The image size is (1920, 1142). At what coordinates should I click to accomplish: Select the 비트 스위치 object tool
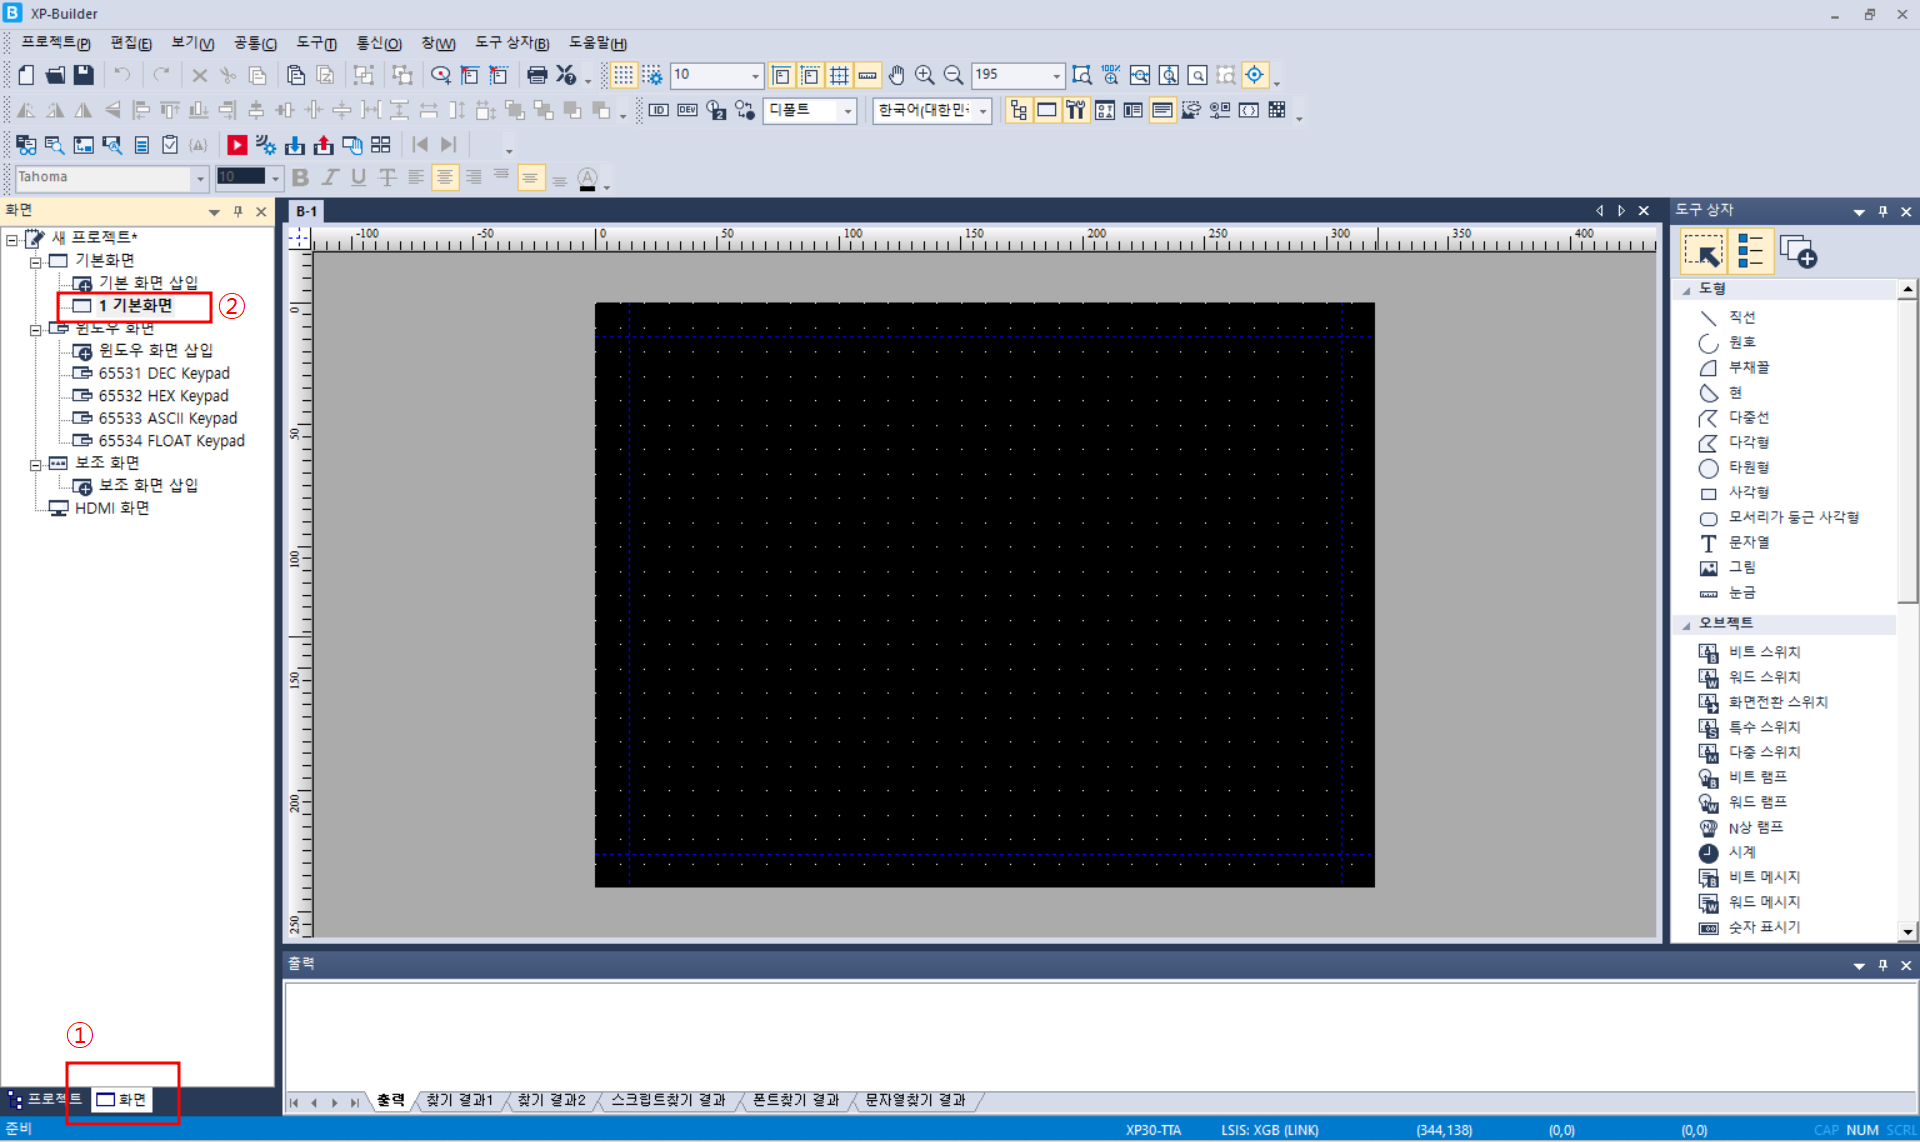[1764, 652]
